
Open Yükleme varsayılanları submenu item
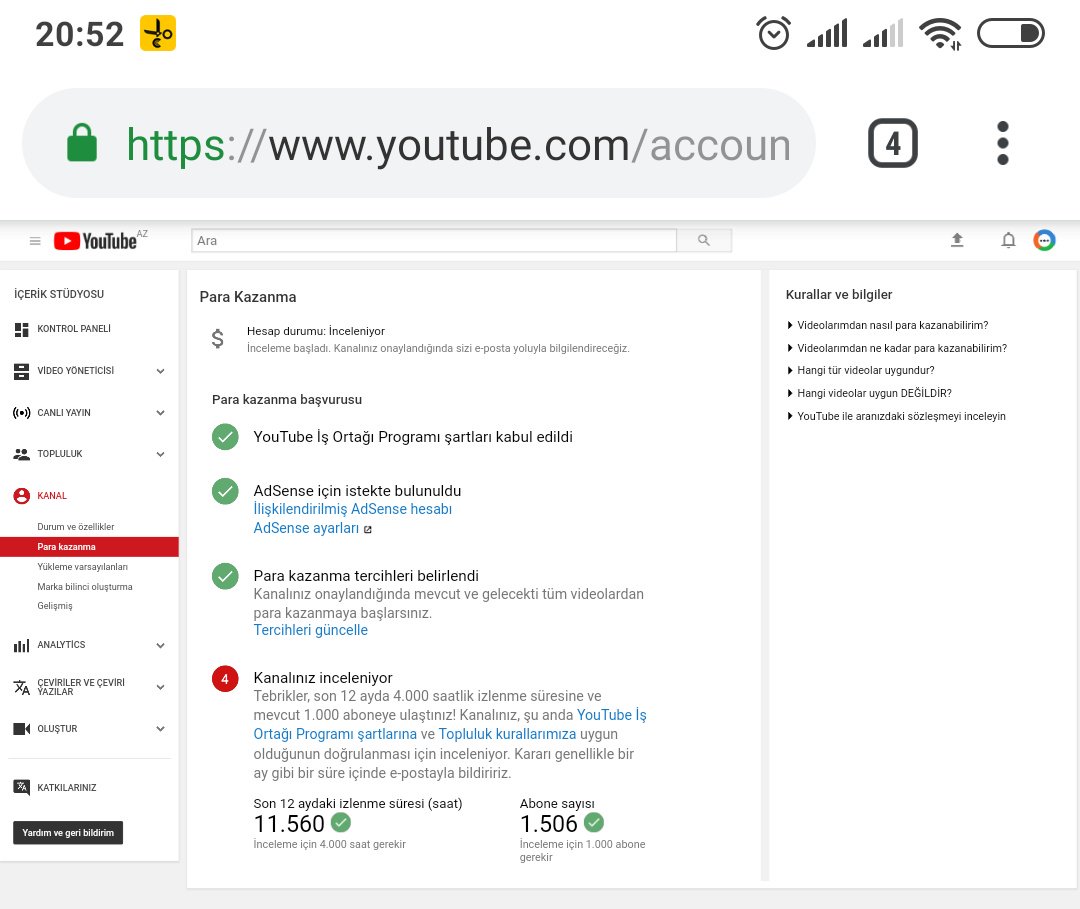[x=83, y=567]
